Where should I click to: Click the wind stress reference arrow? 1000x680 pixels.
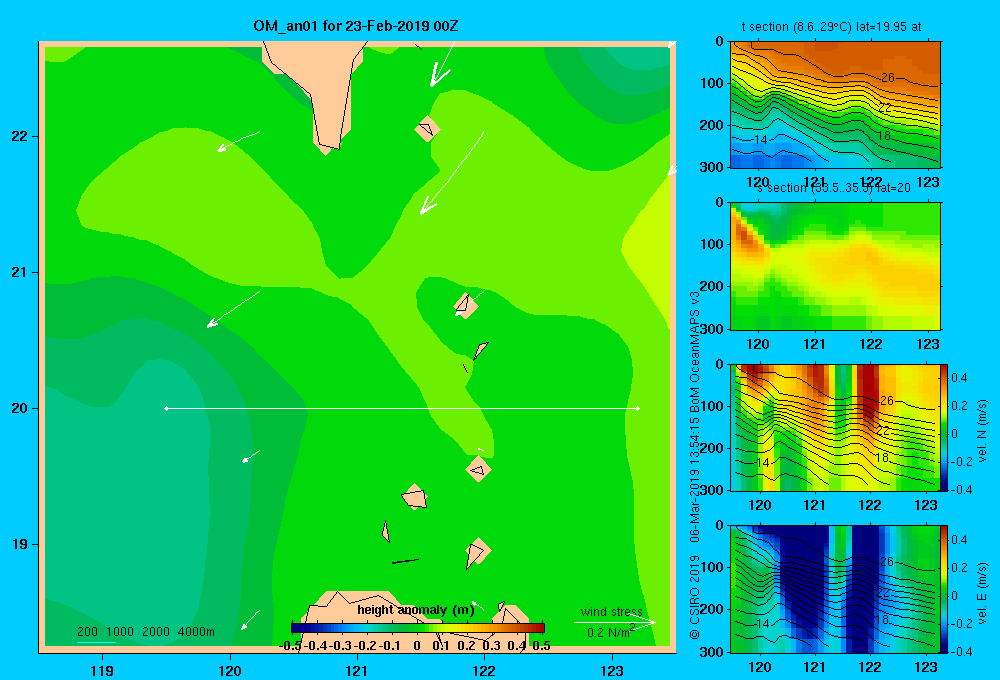(x=615, y=622)
